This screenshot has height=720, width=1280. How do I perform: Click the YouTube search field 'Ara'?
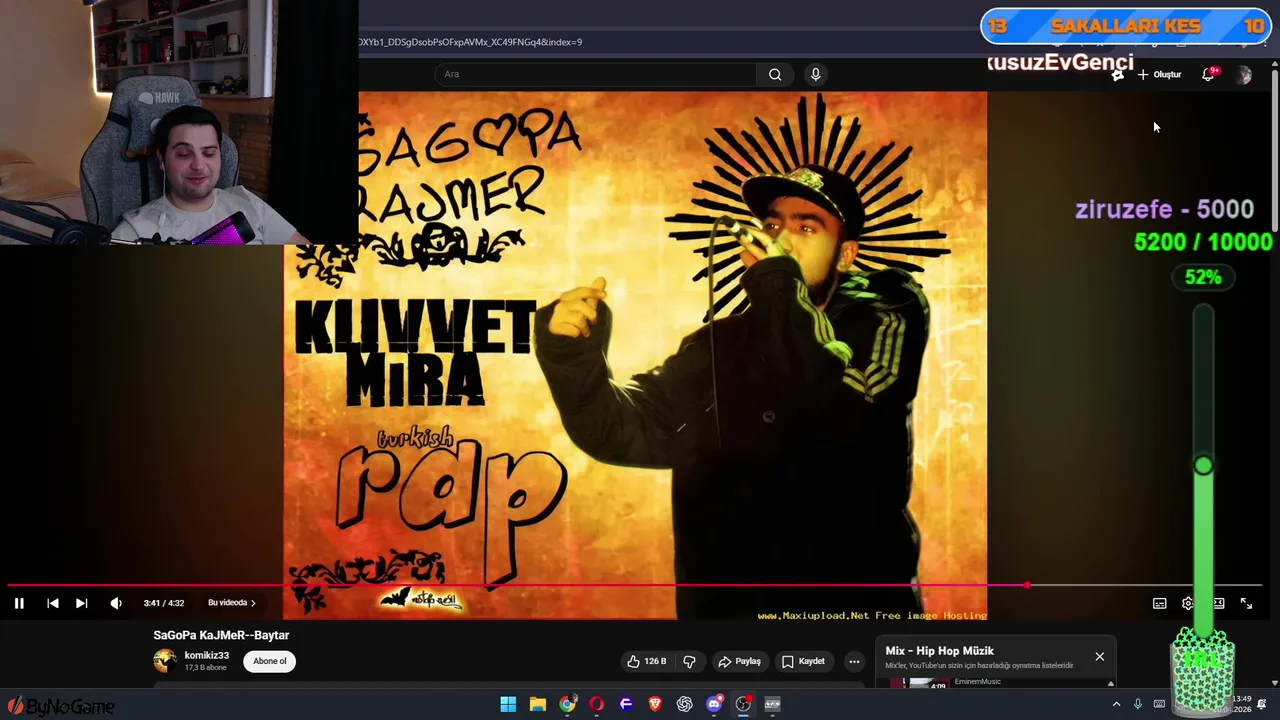(597, 74)
